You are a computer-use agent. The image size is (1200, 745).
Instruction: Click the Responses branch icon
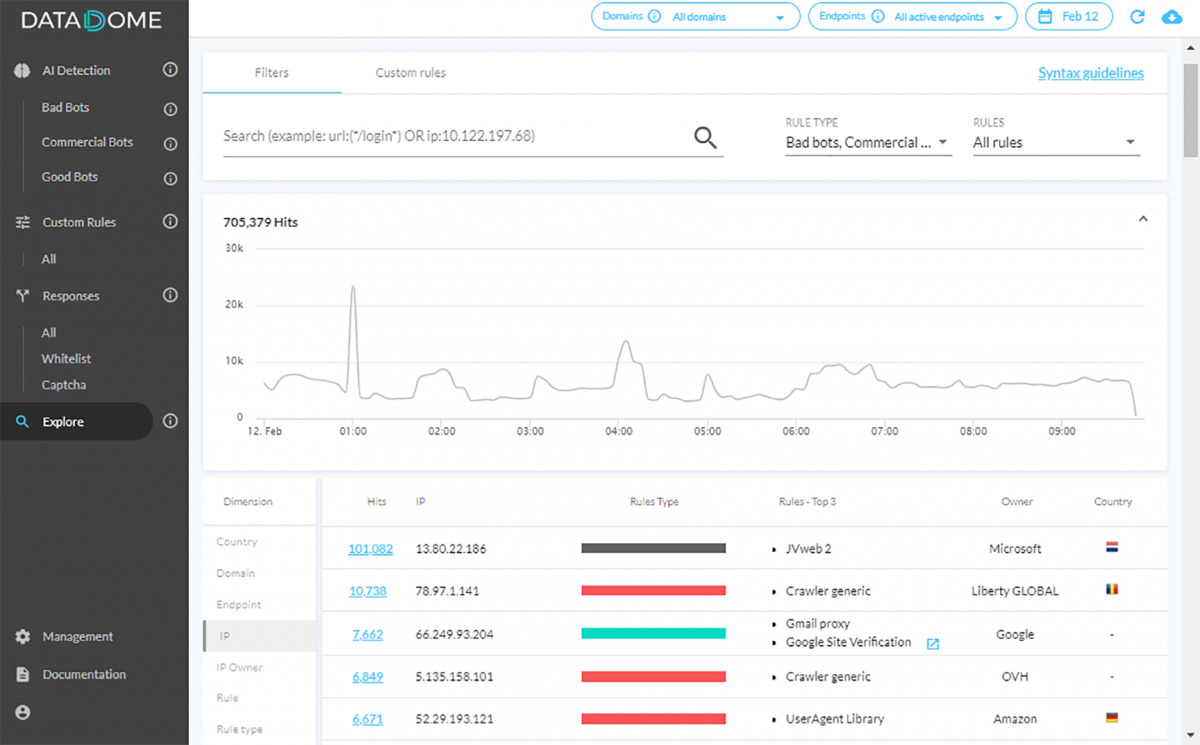click(x=22, y=296)
